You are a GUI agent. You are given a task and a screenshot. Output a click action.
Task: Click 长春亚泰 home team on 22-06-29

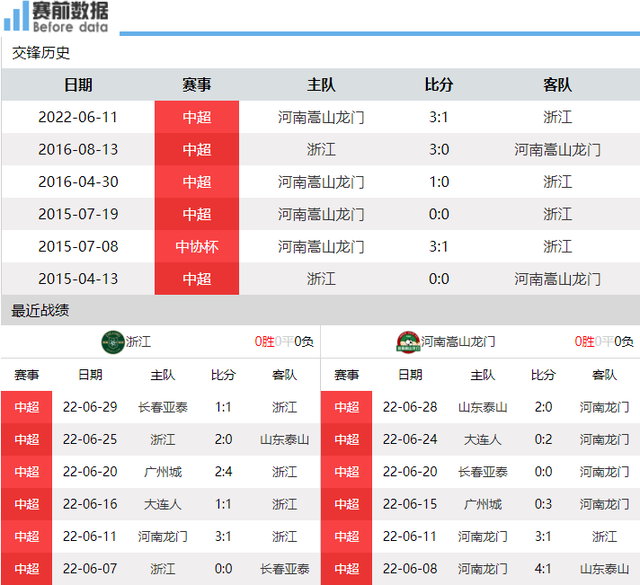pos(162,407)
